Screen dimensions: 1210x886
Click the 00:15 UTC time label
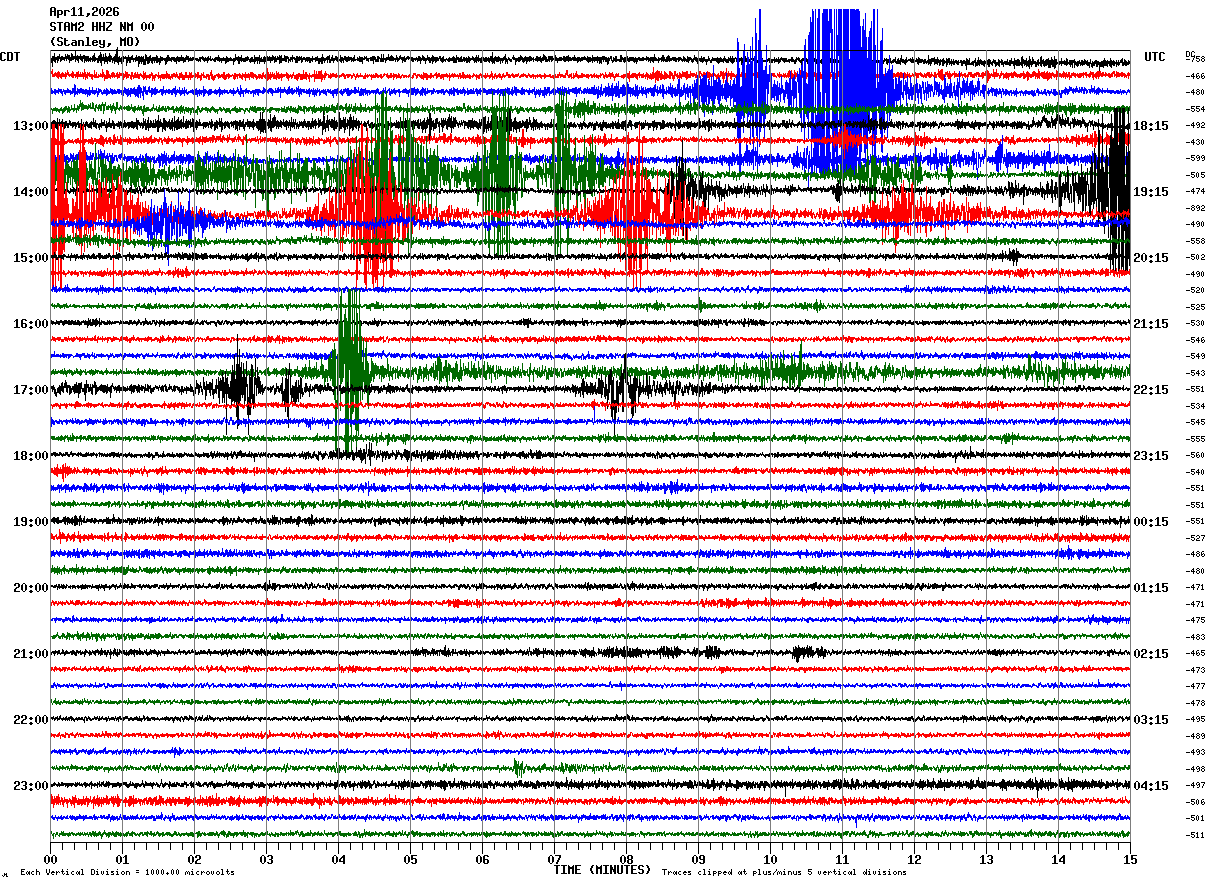(1151, 522)
